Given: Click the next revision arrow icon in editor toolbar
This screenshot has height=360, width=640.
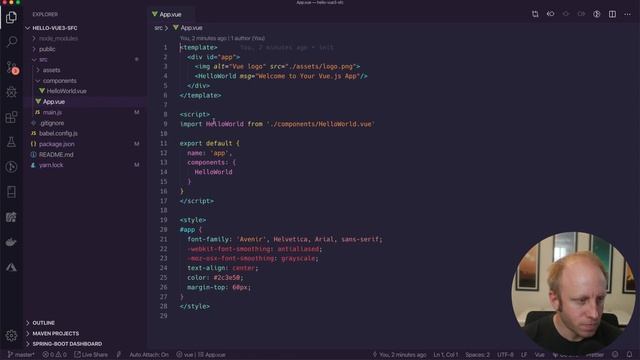Looking at the screenshot, I should coord(581,14).
